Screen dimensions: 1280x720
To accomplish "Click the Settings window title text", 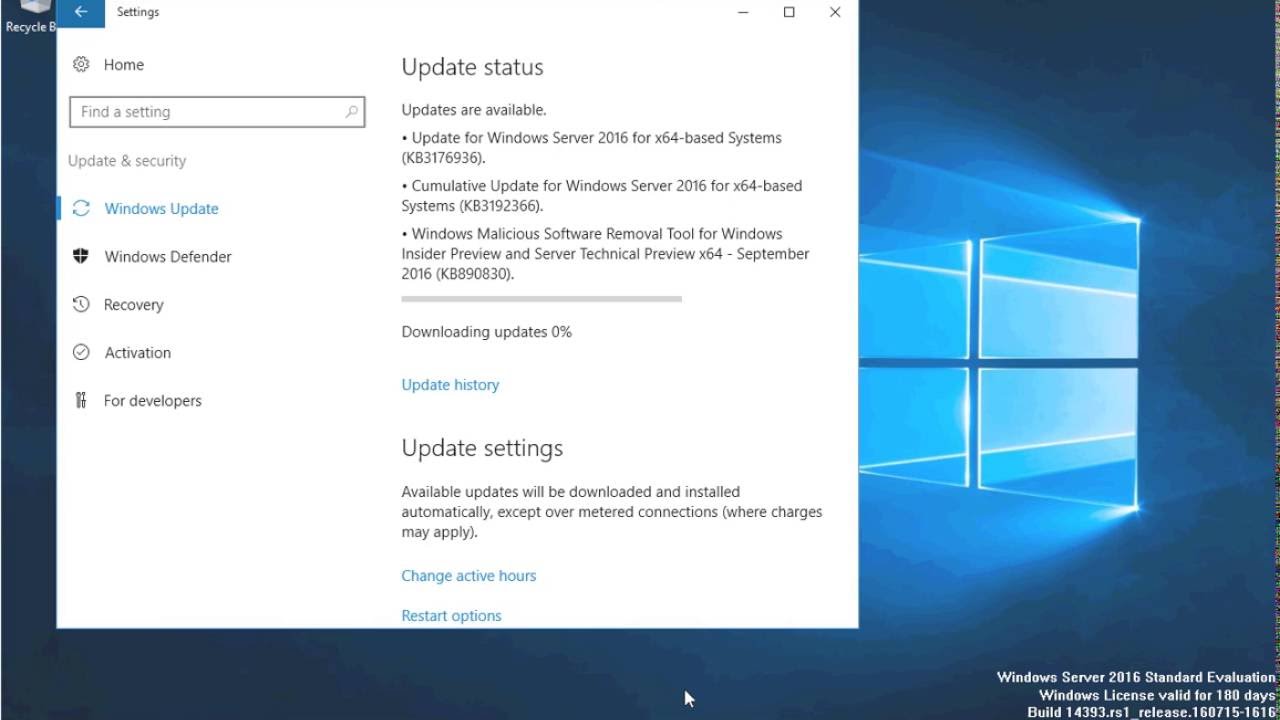I will [x=138, y=12].
